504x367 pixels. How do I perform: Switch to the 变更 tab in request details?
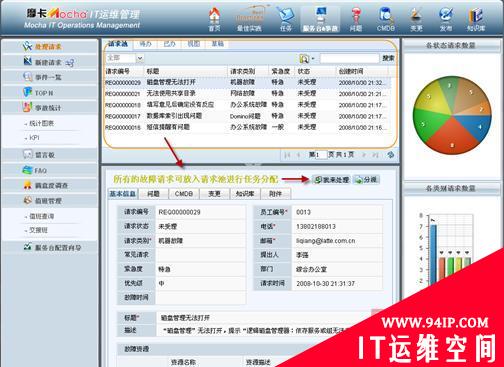click(x=214, y=194)
